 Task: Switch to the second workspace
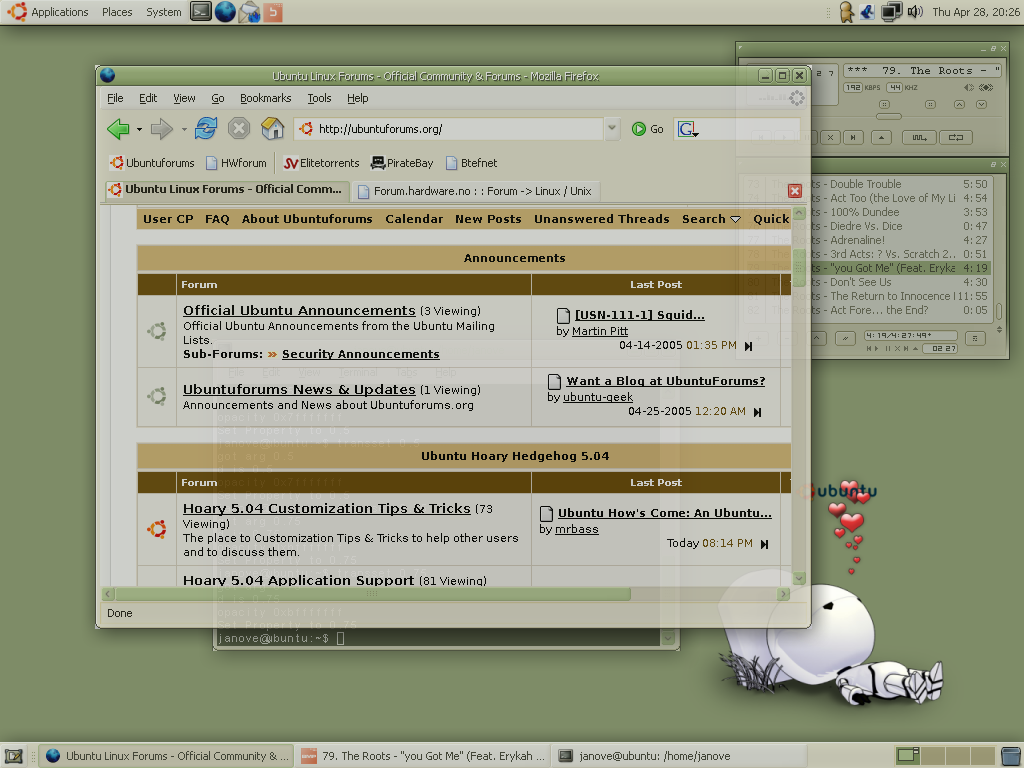[933, 756]
